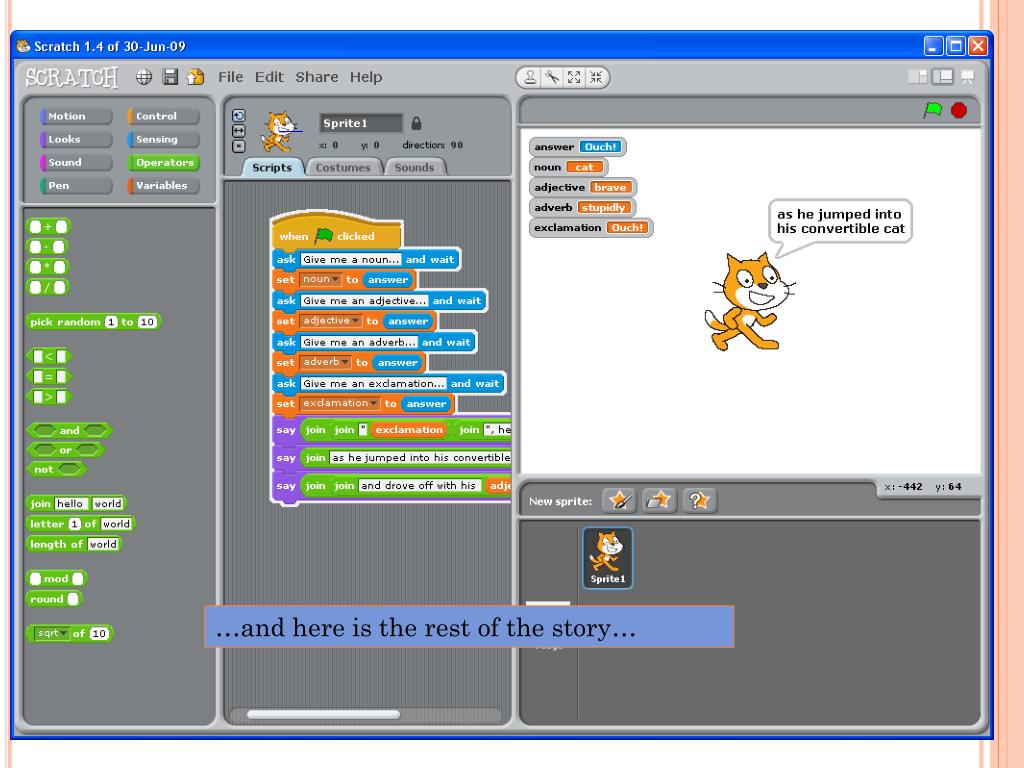Open the Variables blocks category
Viewport: 1024px width, 768px height.
(163, 185)
